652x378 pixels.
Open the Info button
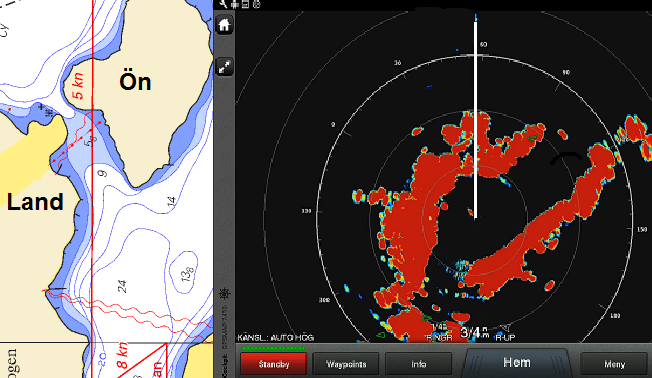pyautogui.click(x=418, y=364)
